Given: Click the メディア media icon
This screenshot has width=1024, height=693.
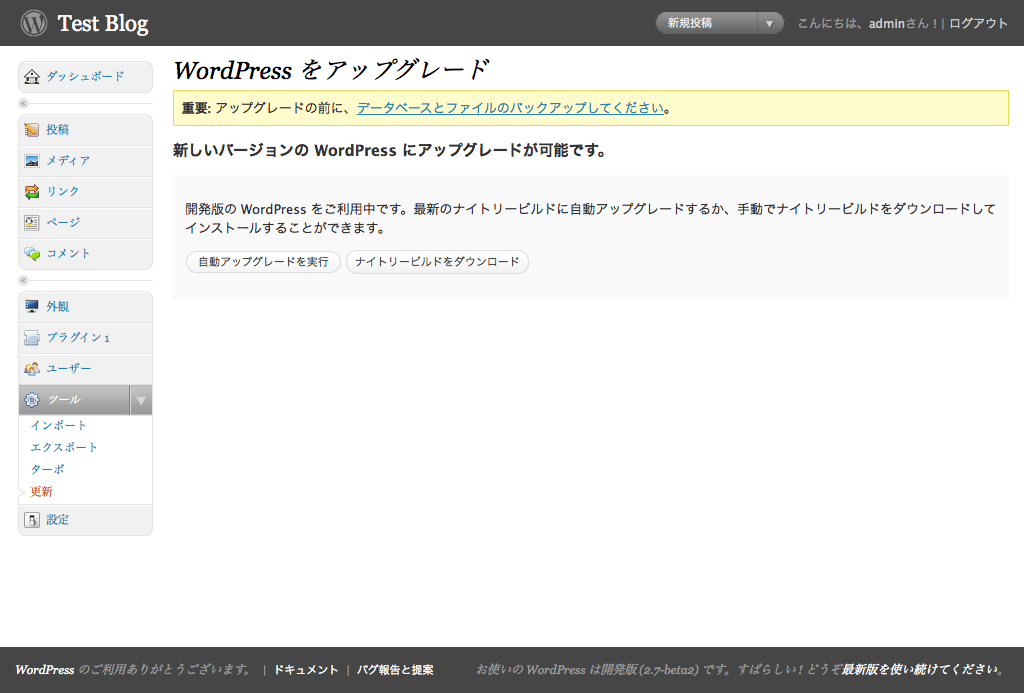Looking at the screenshot, I should [31, 161].
